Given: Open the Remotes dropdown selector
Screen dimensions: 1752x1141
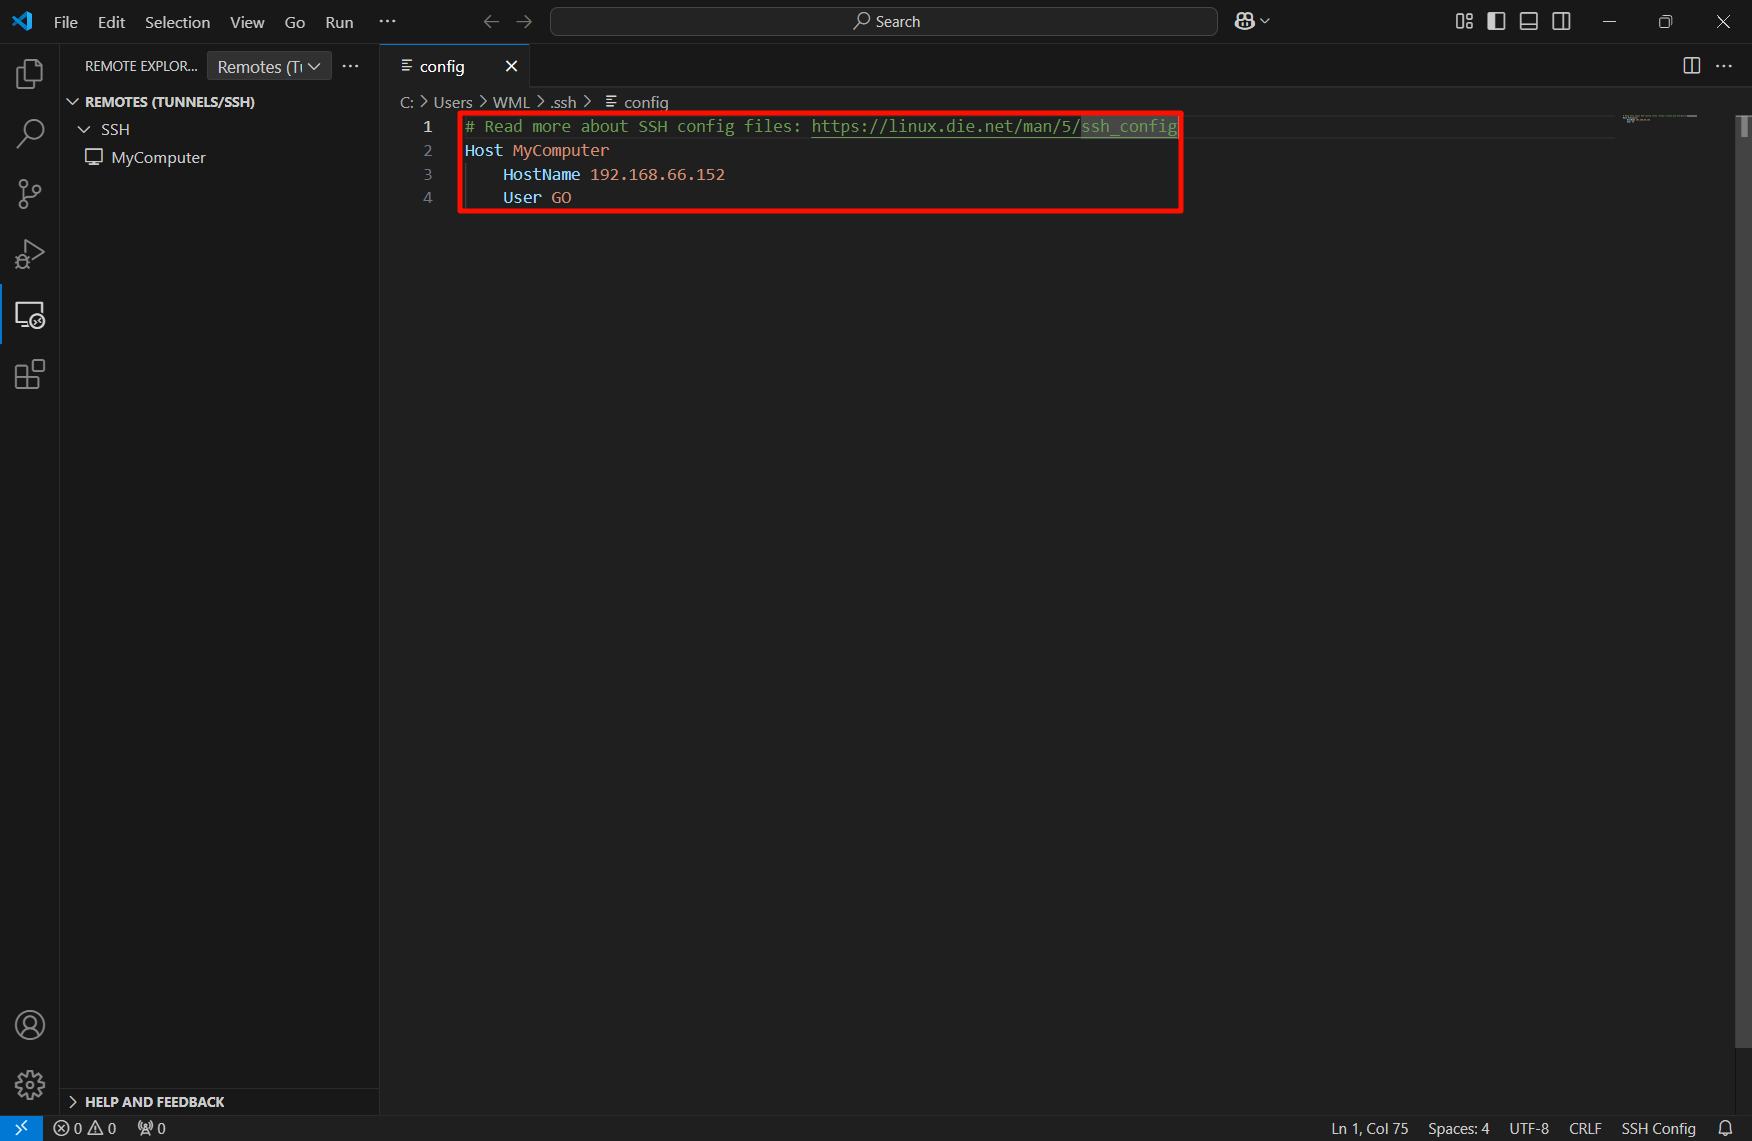Looking at the screenshot, I should (269, 66).
